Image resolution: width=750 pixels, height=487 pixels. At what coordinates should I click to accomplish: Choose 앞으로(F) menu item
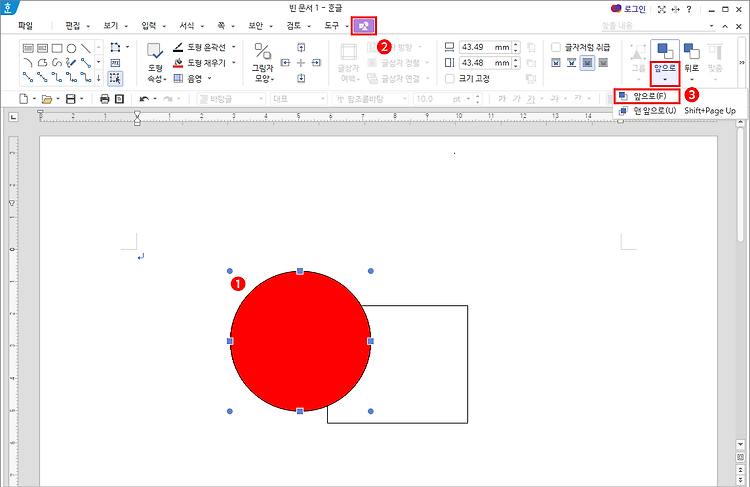tap(647, 96)
